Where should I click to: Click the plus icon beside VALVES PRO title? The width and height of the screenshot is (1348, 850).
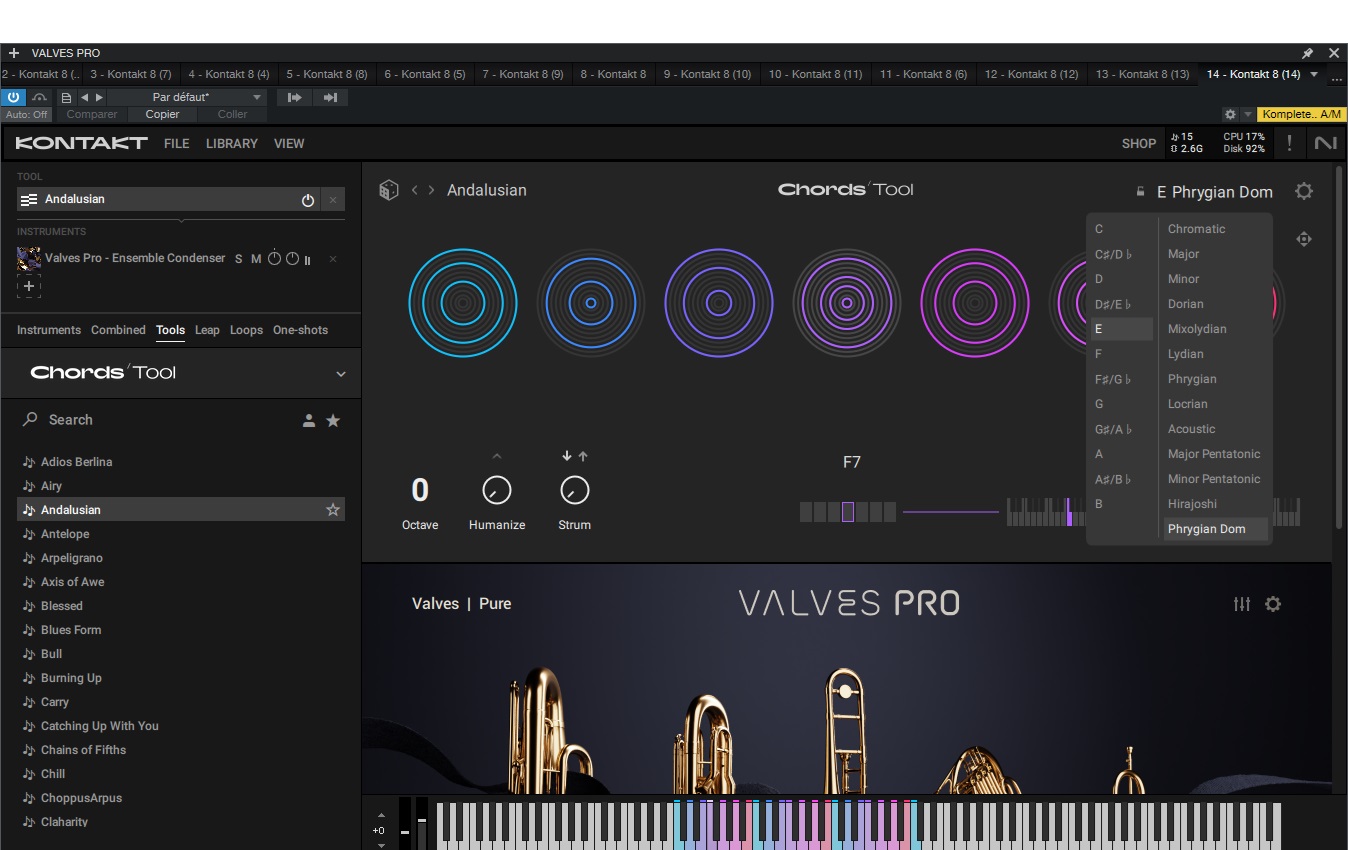click(14, 53)
